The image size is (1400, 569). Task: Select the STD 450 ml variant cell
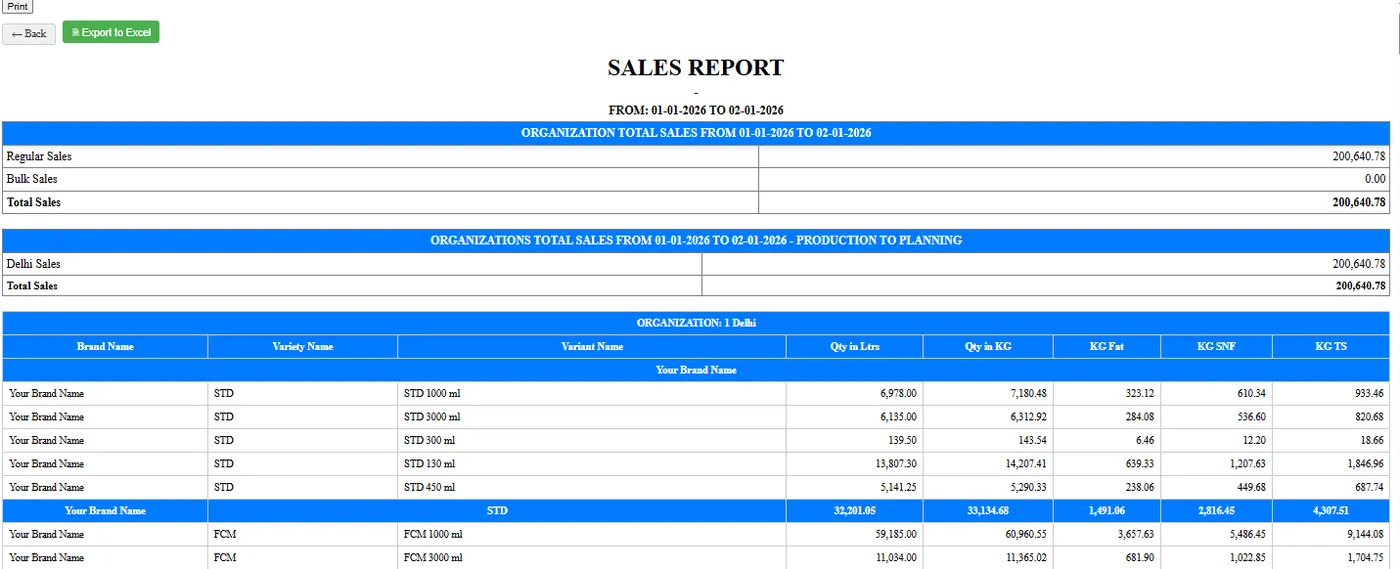click(x=592, y=487)
